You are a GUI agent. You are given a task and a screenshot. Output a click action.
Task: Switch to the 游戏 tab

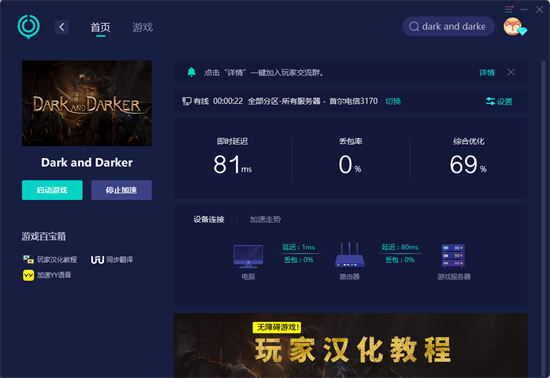pyautogui.click(x=142, y=27)
